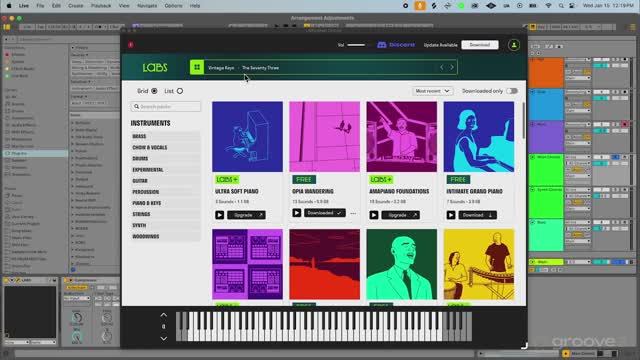Click in the Search palette field
Viewport: 640px width, 360px height.
click(166, 107)
